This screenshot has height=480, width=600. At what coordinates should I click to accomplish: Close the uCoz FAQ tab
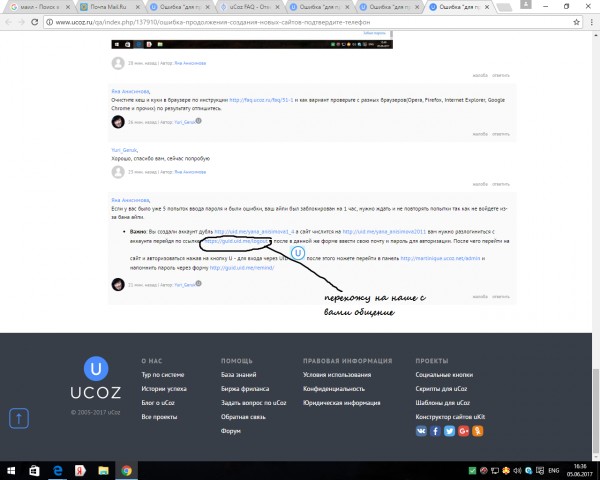[277, 7]
